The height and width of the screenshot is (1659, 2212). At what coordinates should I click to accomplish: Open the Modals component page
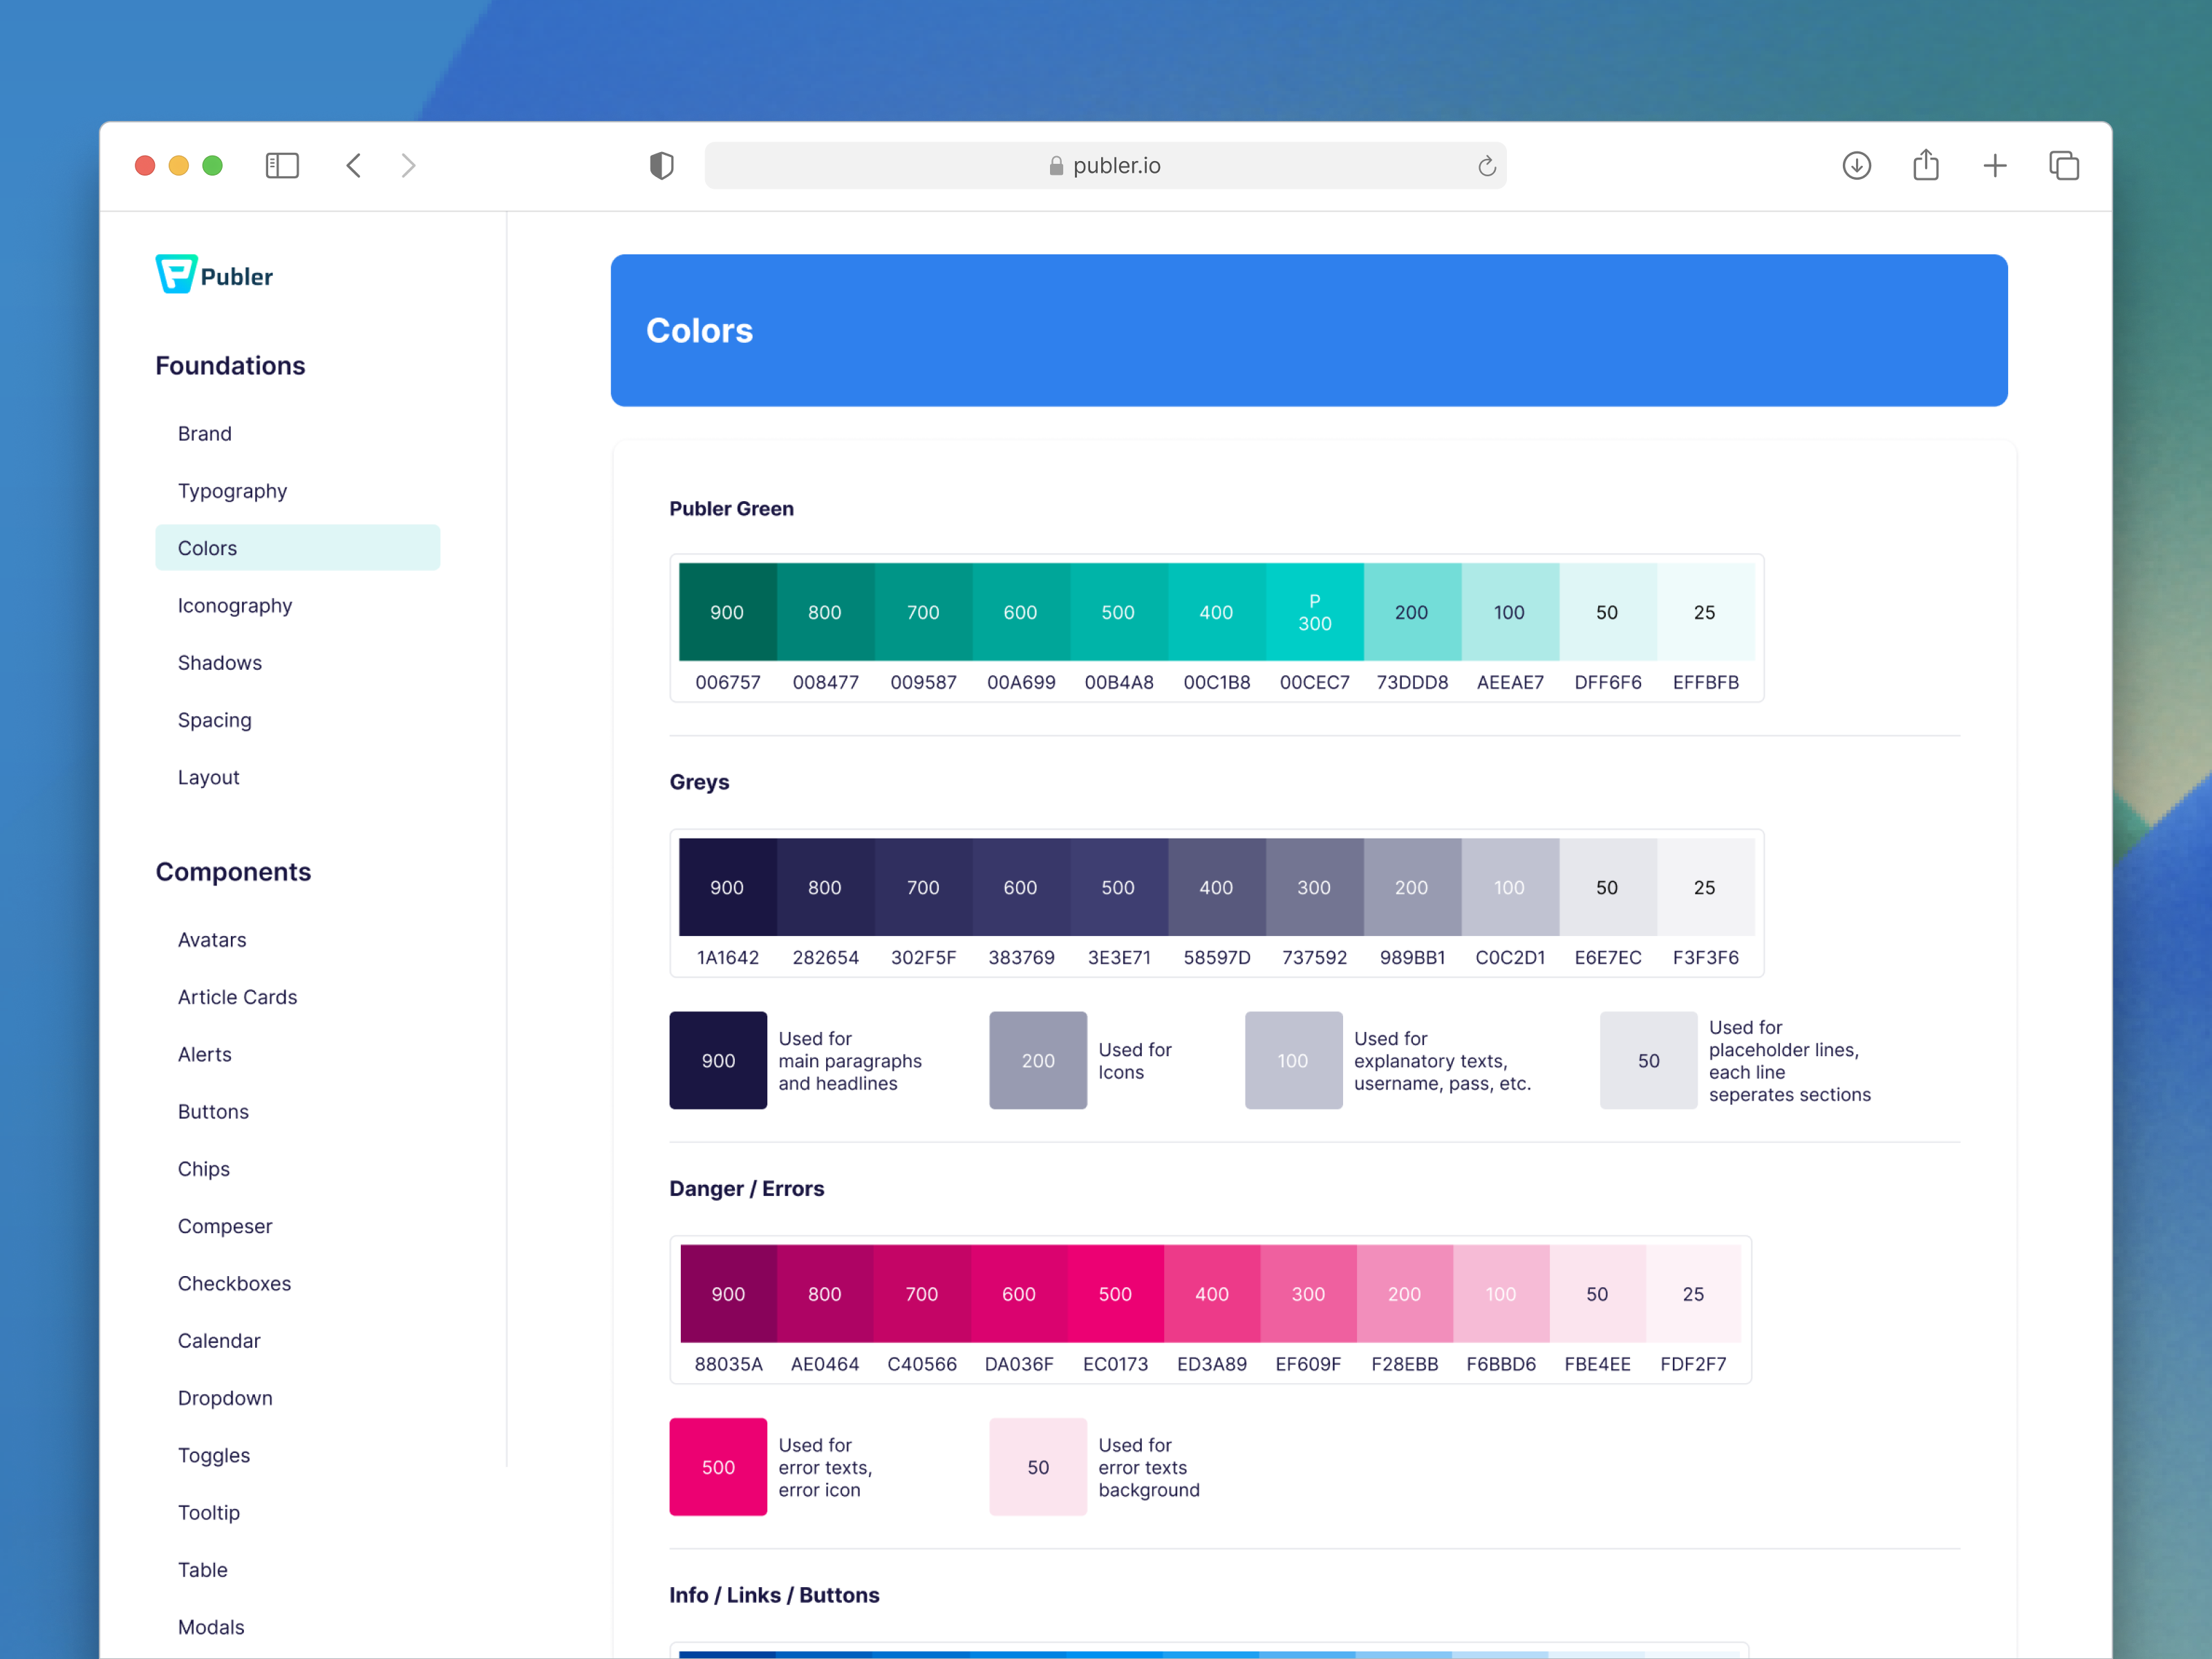pyautogui.click(x=211, y=1626)
